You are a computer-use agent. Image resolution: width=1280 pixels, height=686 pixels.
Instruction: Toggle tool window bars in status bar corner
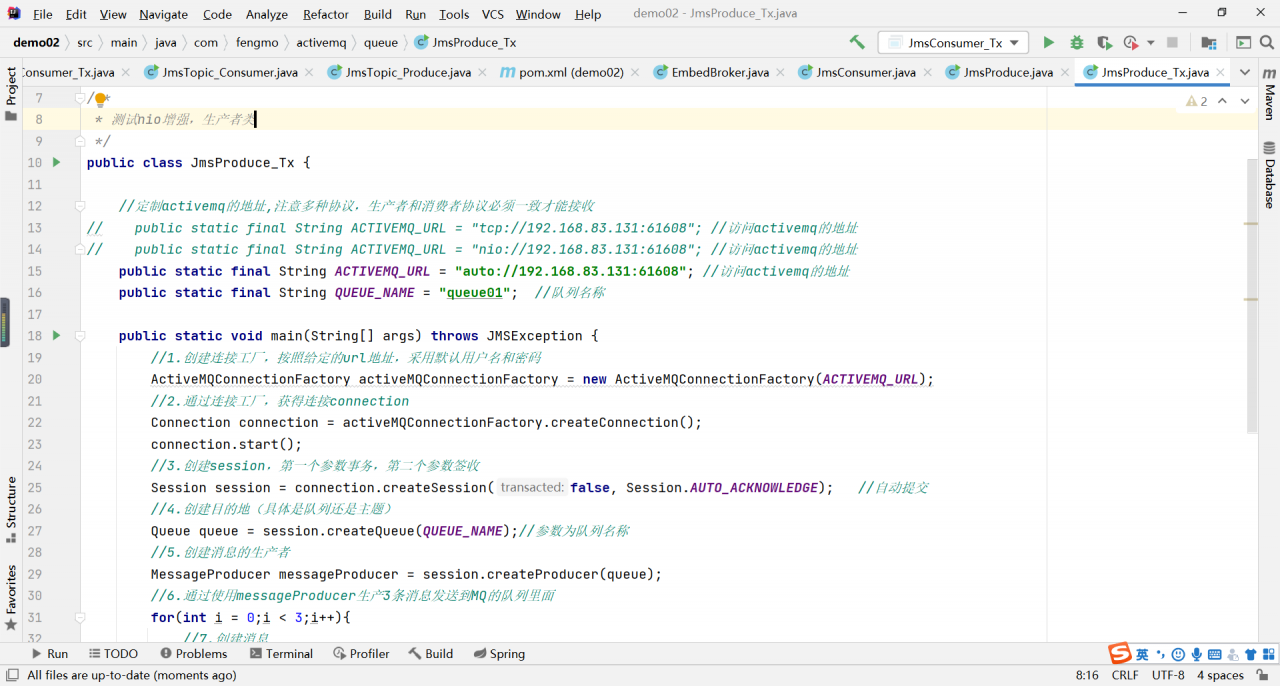pos(12,675)
